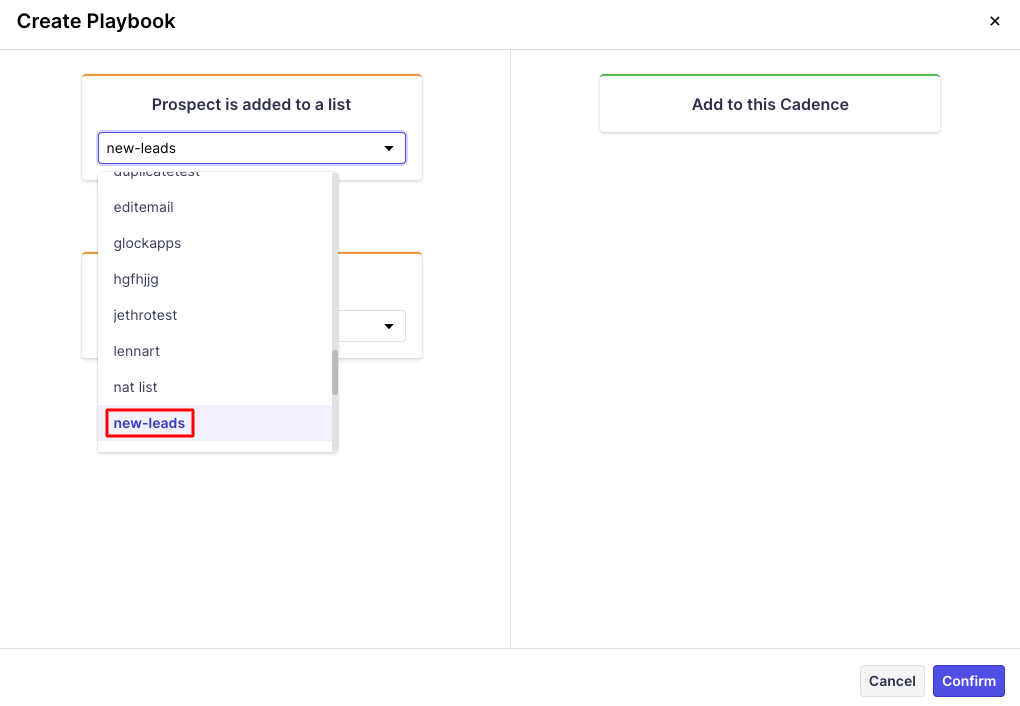Close the Create Playbook dialog
The width and height of the screenshot is (1020, 706).
point(994,21)
